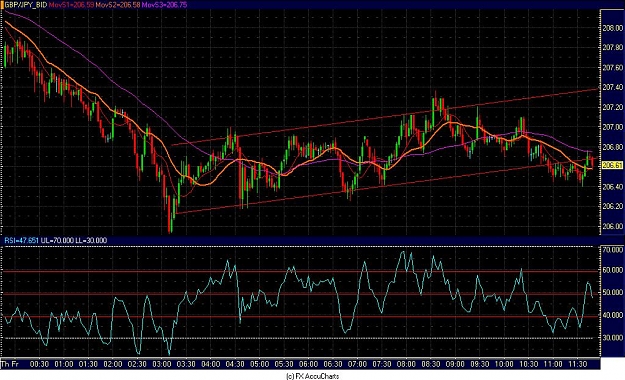Click the 207.60 price axis label
The height and width of the screenshot is (380, 625).
tap(612, 68)
